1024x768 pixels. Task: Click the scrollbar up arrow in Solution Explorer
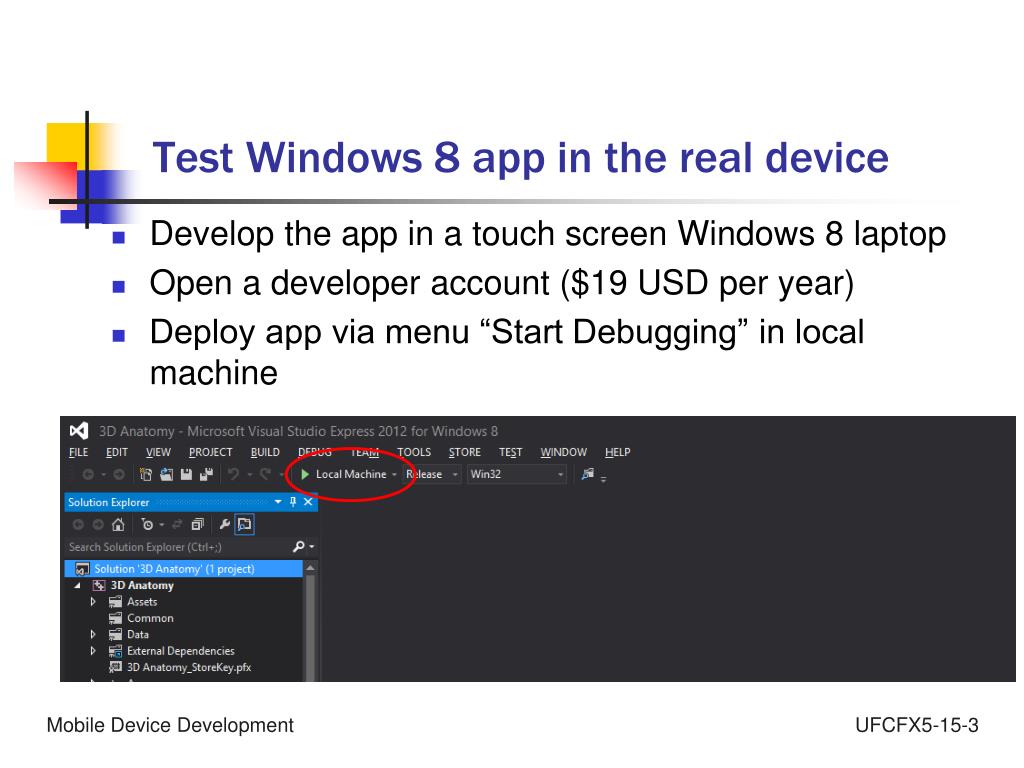pos(311,569)
